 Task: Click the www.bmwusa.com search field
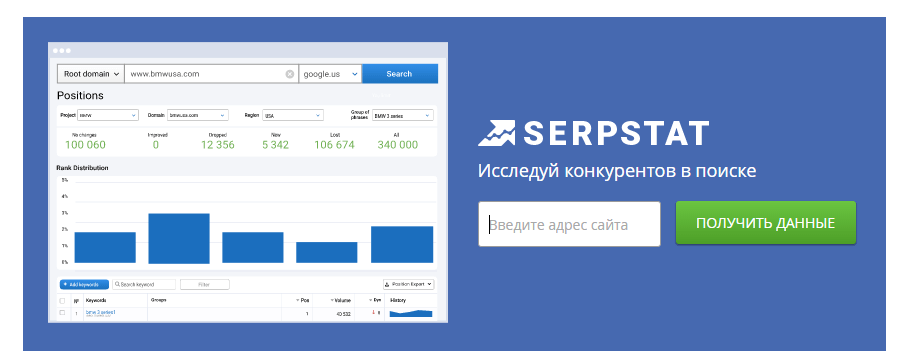pyautogui.click(x=211, y=74)
